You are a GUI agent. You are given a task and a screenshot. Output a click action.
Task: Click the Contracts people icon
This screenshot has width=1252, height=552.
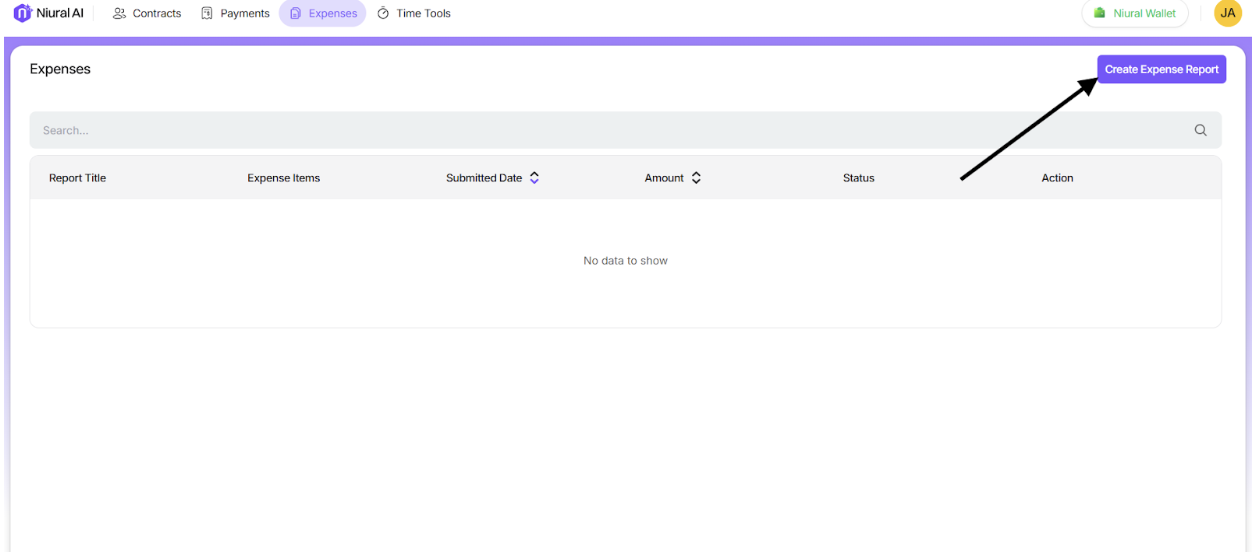[120, 13]
